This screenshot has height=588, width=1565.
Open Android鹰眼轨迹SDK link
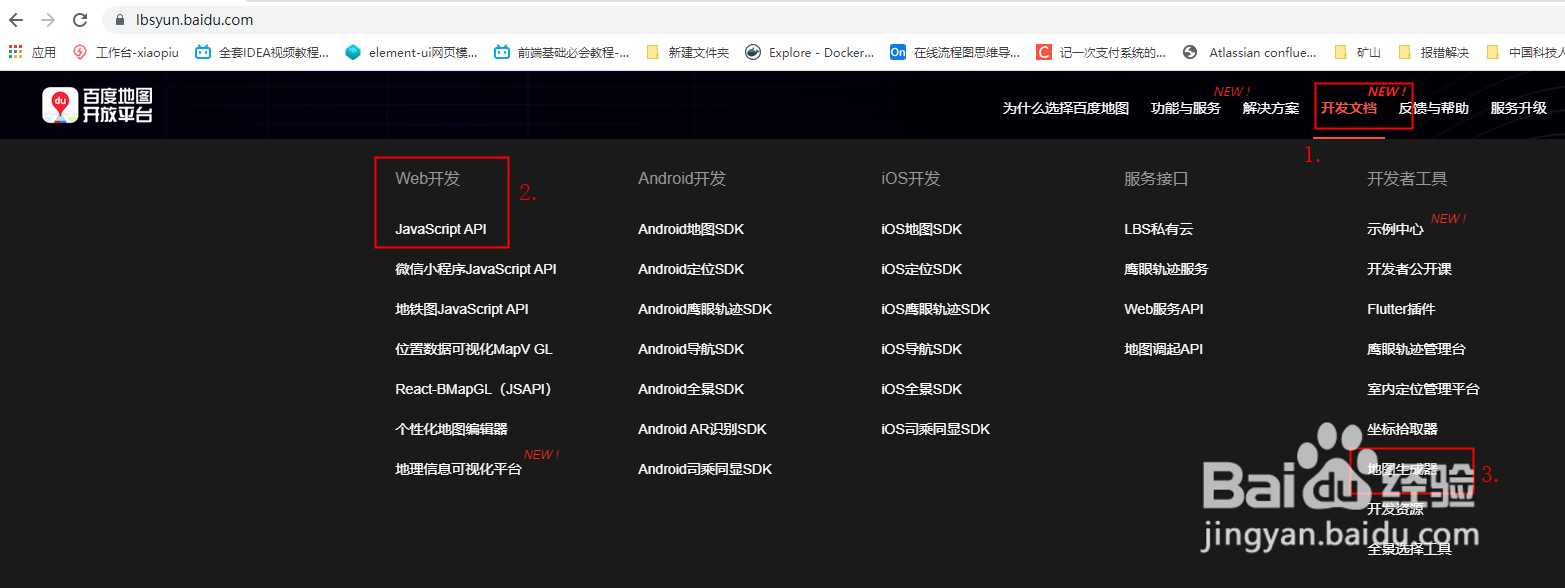tap(705, 309)
